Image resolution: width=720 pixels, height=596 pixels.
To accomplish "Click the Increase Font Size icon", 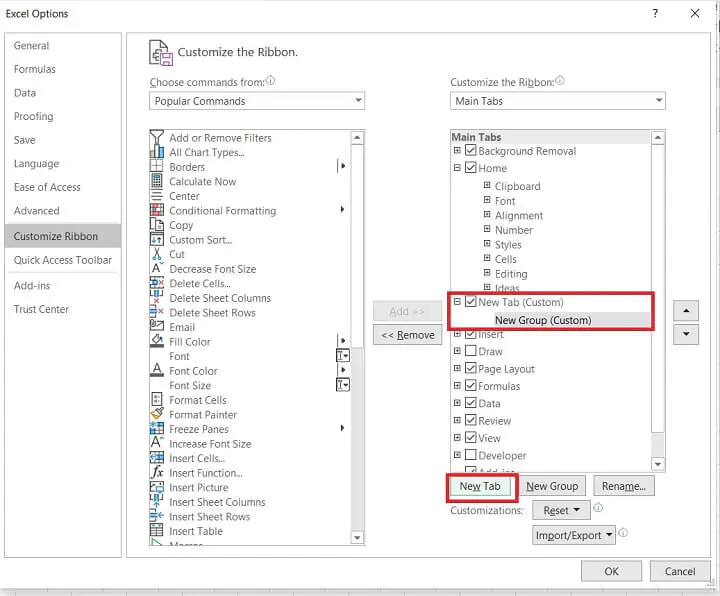I will (157, 443).
